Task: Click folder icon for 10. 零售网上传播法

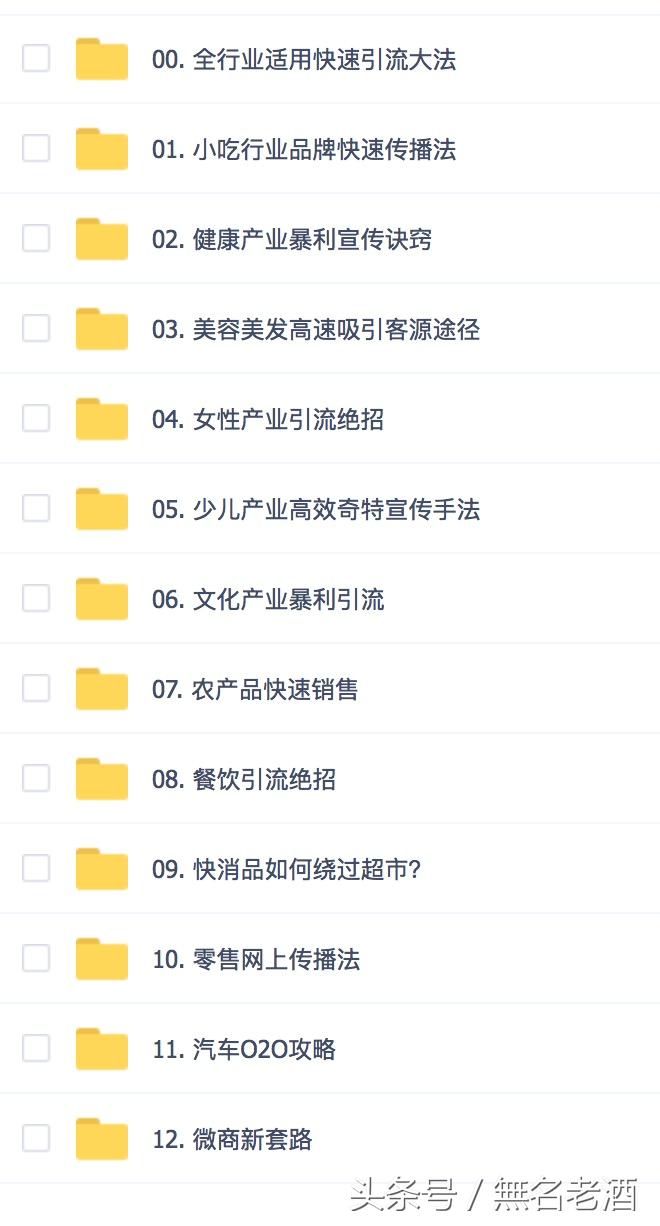Action: (102, 959)
